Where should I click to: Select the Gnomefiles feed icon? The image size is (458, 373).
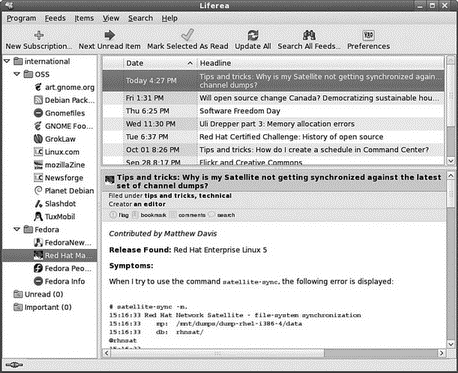(38, 113)
